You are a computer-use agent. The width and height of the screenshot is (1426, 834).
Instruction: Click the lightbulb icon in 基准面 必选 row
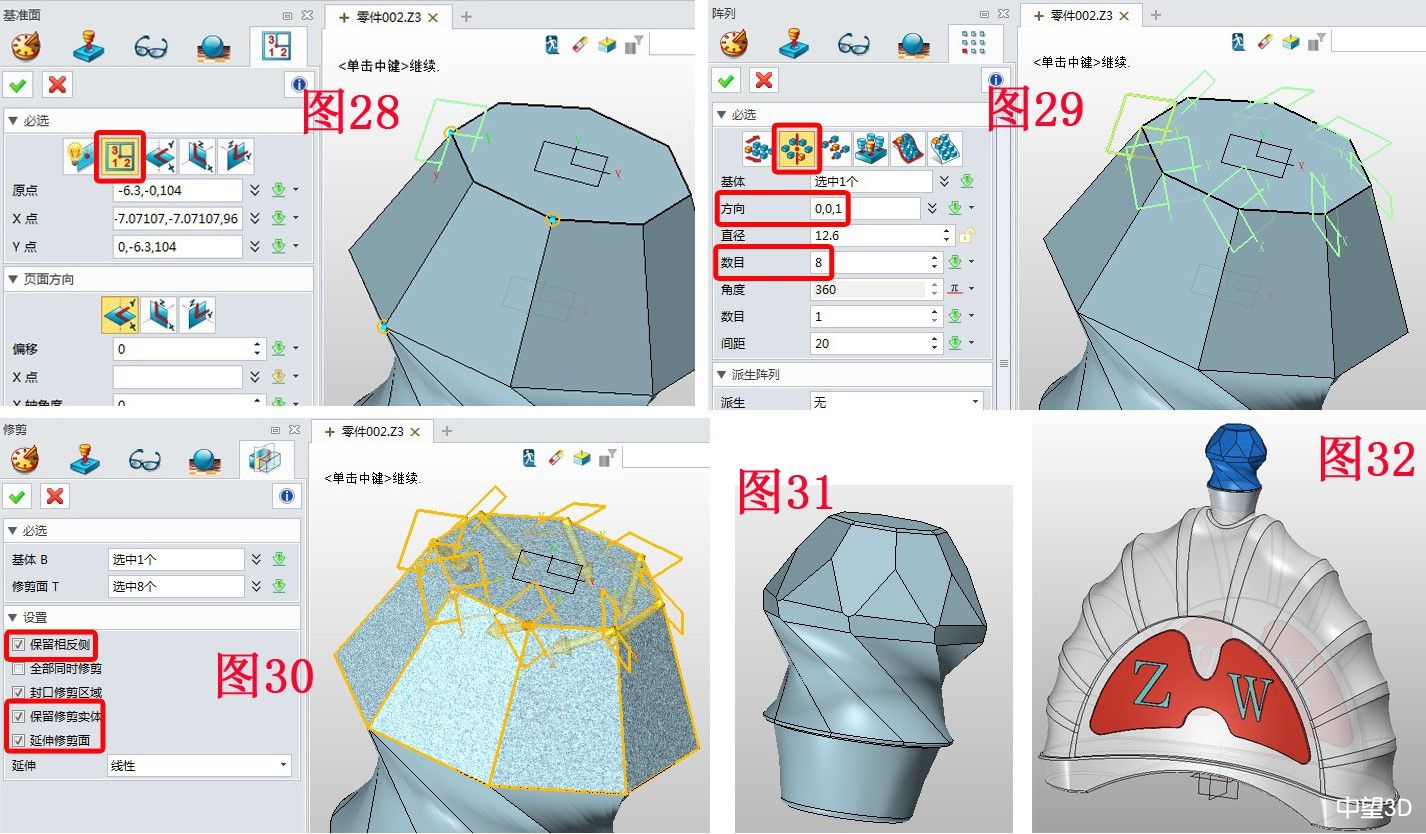pos(78,156)
